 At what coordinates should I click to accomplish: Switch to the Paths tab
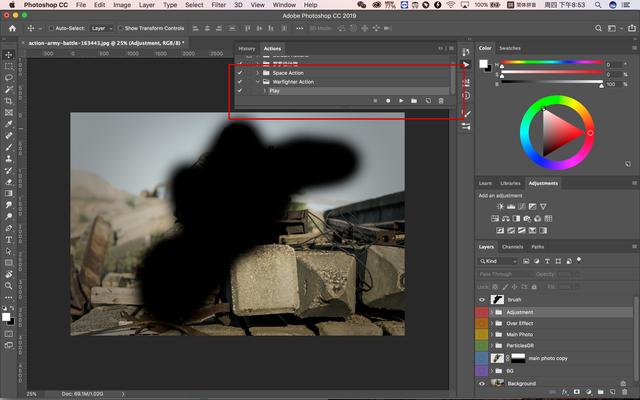tap(538, 247)
